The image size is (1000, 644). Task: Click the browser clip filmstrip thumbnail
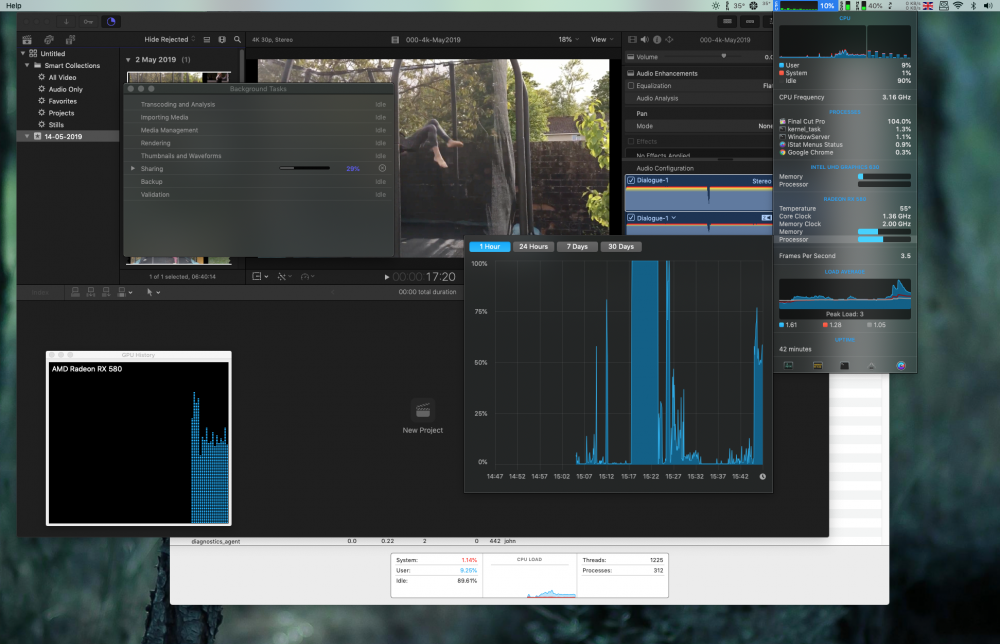point(179,77)
